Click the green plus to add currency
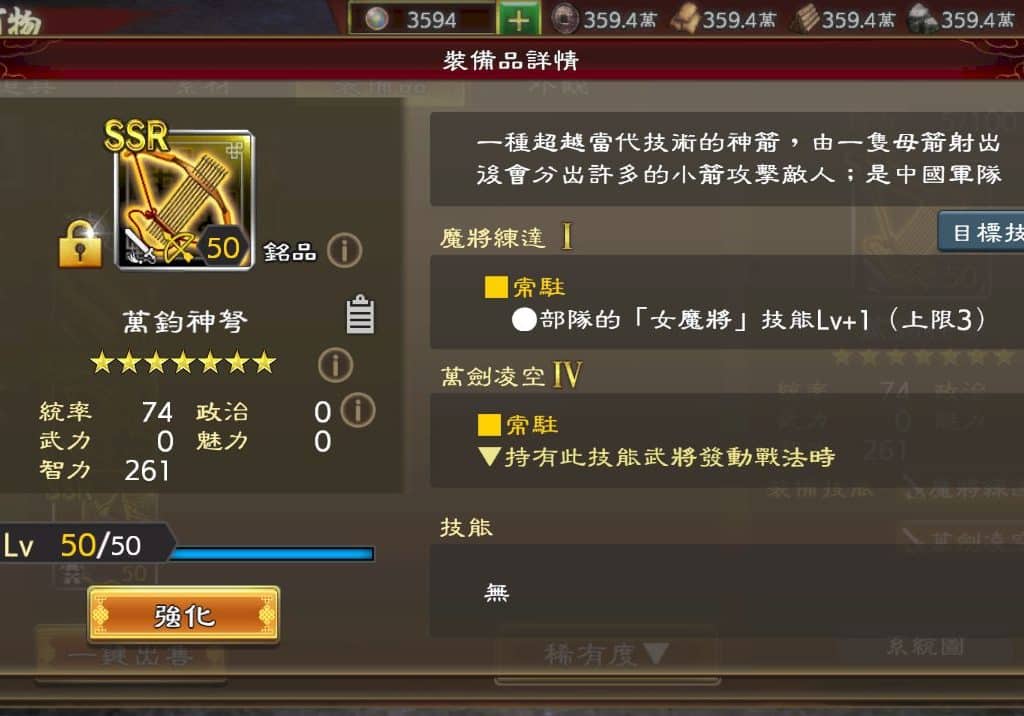 click(519, 20)
